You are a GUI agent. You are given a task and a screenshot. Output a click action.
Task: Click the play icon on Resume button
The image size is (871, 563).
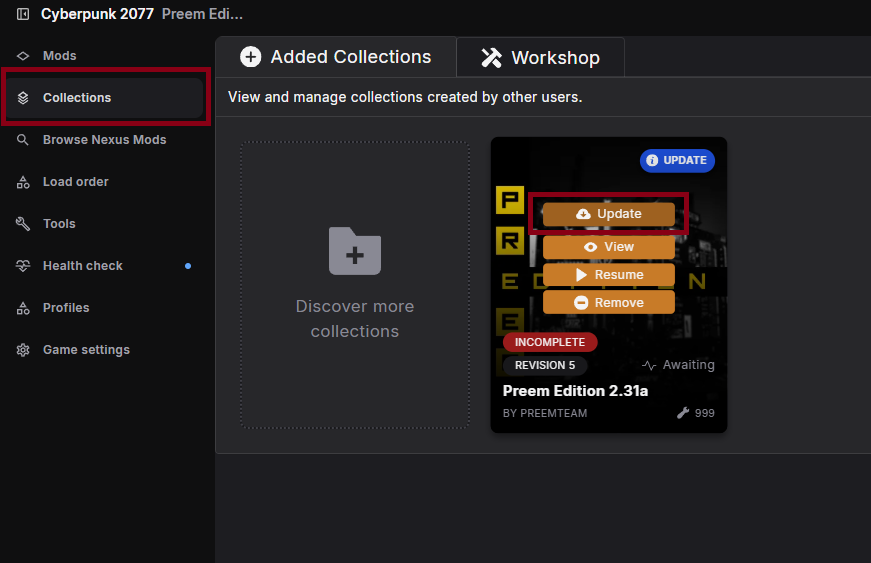(581, 275)
